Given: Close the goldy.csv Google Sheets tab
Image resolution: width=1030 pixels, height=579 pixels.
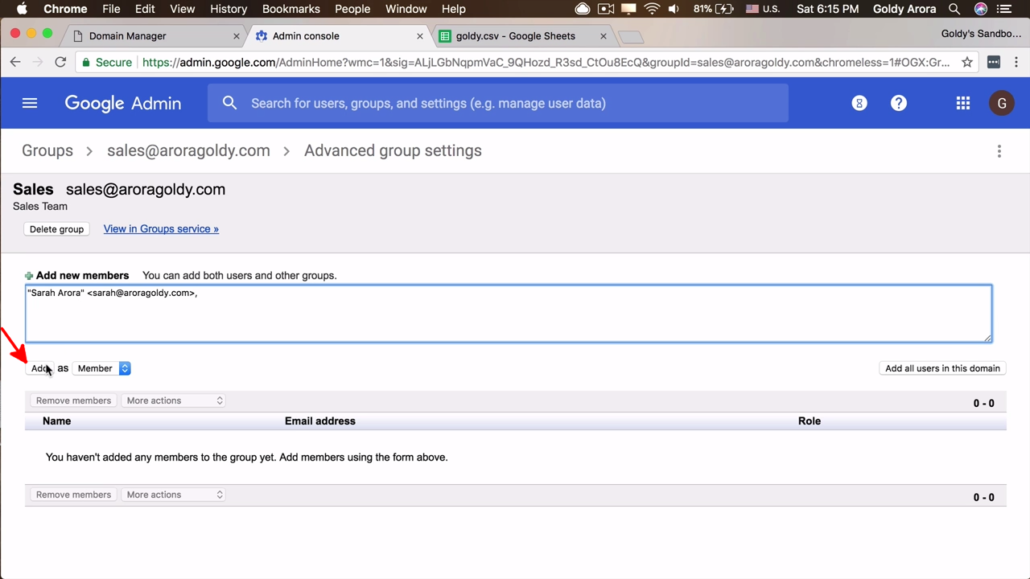Looking at the screenshot, I should coord(603,36).
